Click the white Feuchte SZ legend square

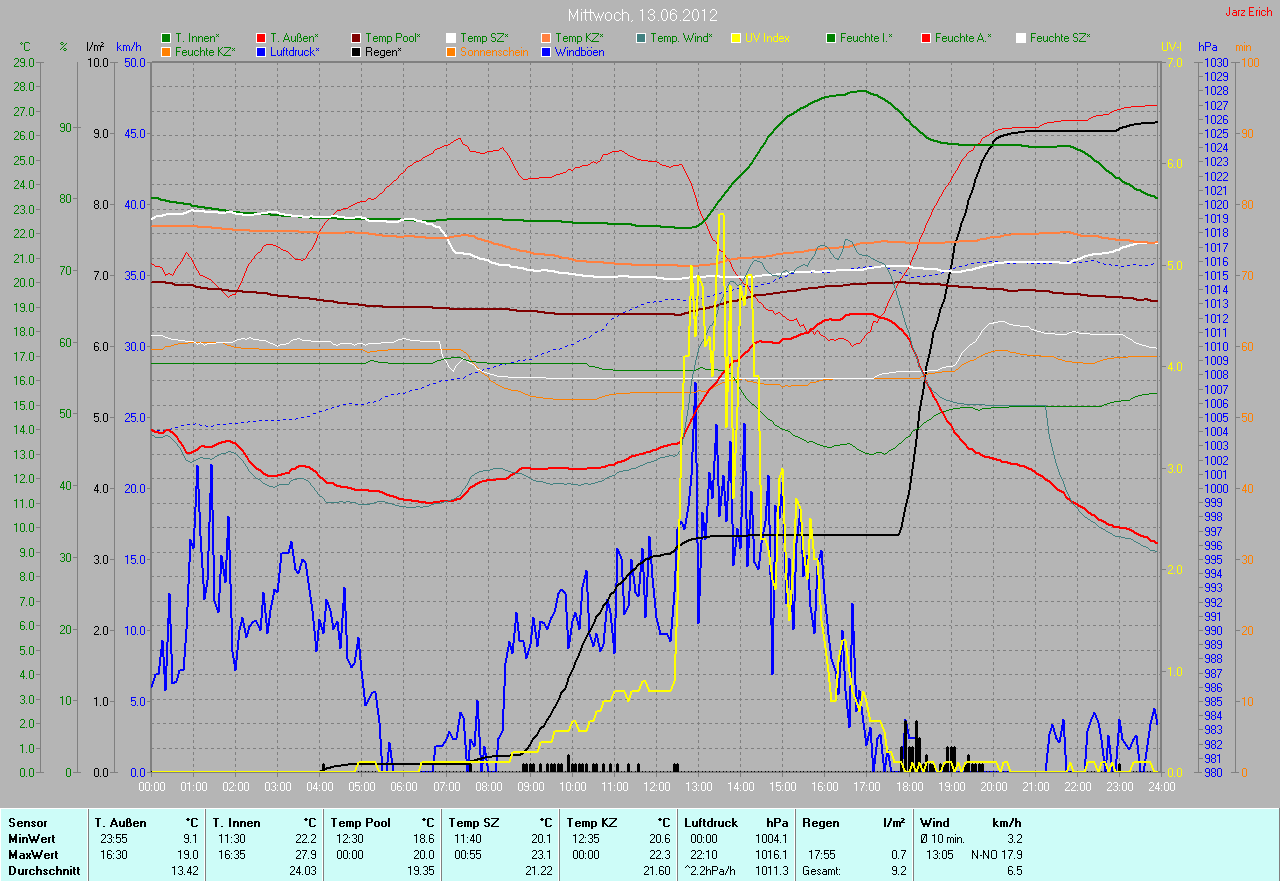click(x=1021, y=38)
